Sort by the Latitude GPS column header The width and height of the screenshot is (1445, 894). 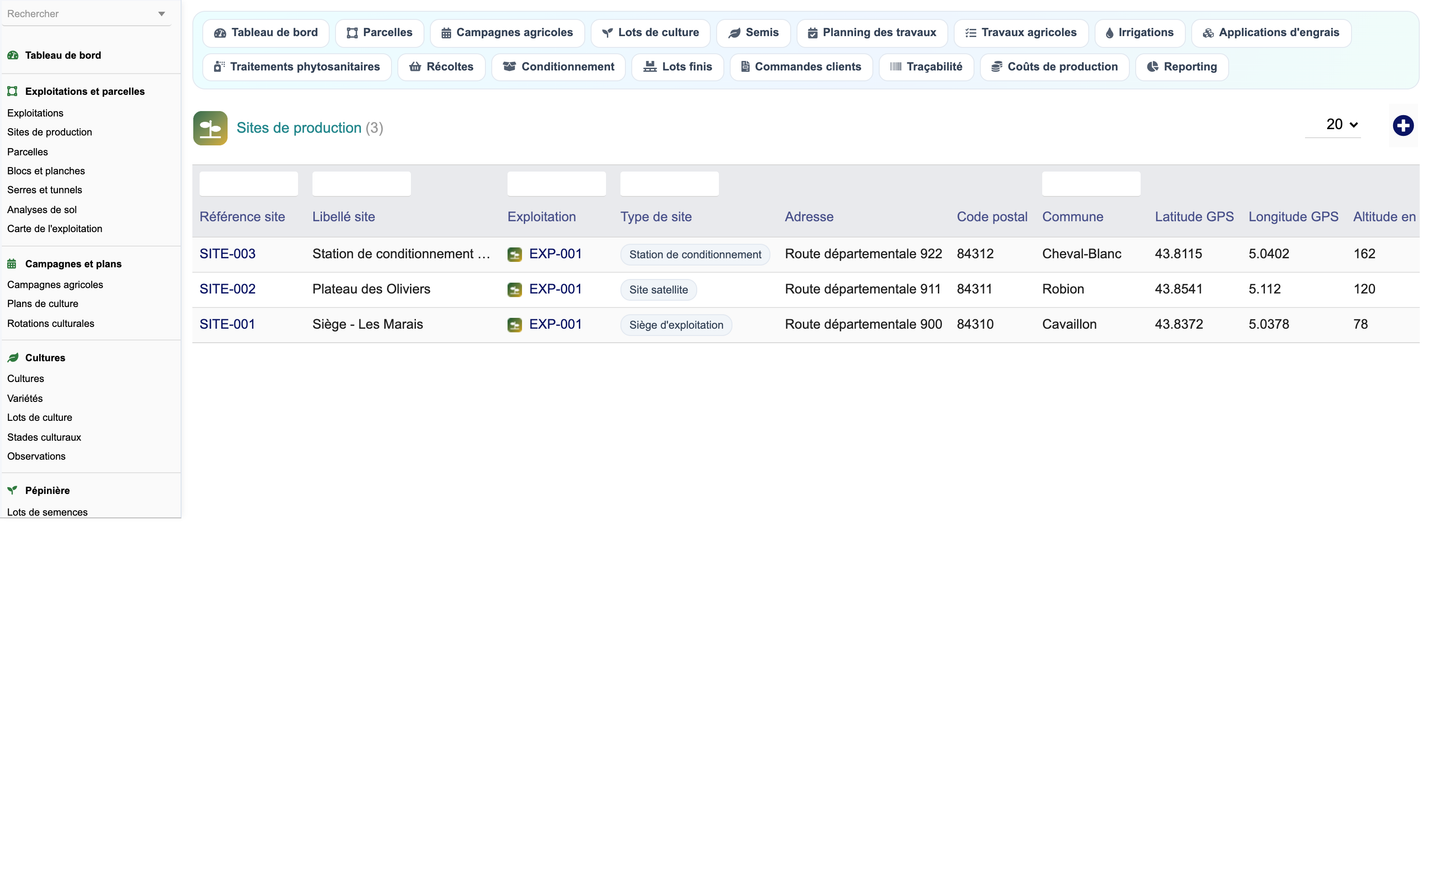click(1194, 217)
